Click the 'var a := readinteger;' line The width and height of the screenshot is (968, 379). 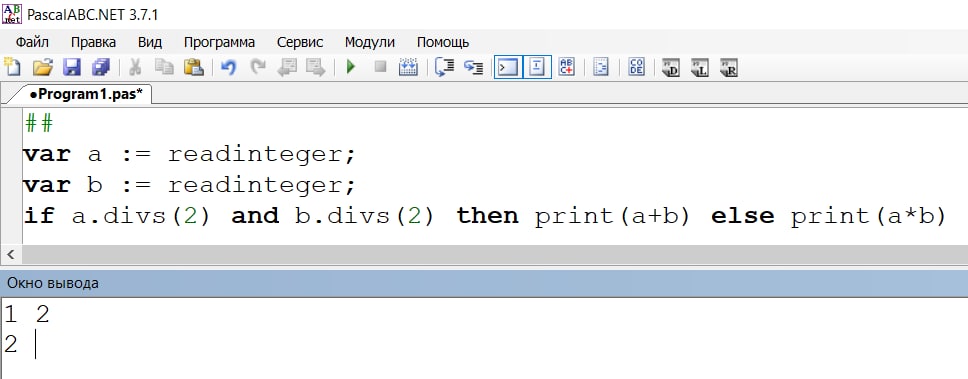point(190,154)
